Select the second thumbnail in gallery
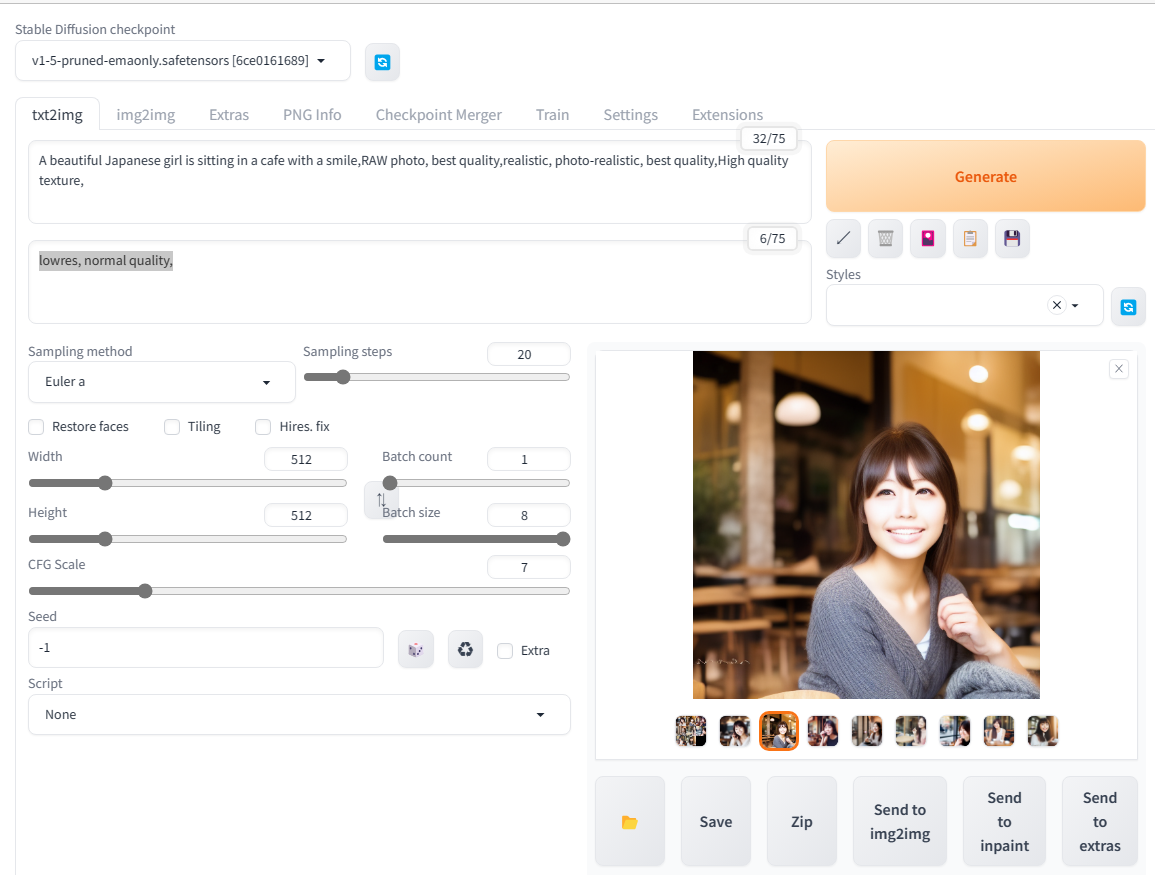Image resolution: width=1155 pixels, height=875 pixels. [x=734, y=731]
